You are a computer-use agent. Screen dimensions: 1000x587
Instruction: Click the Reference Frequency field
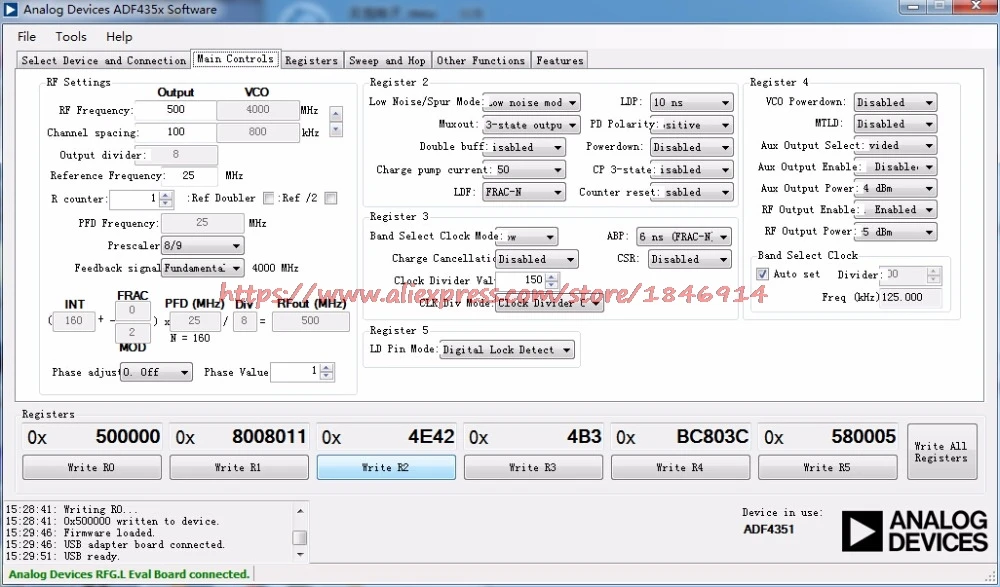tap(189, 175)
